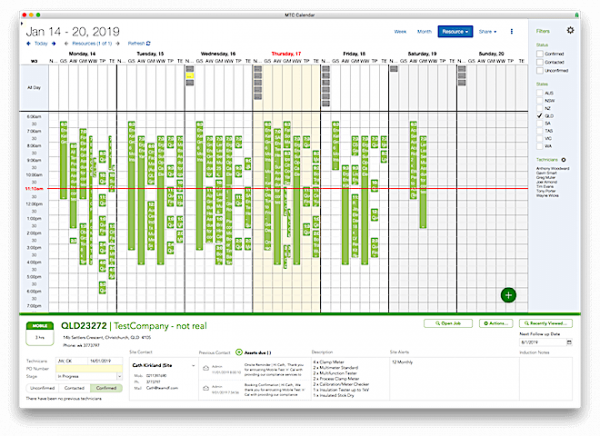
Task: Click the Recently Viewed button
Action: pos(546,323)
